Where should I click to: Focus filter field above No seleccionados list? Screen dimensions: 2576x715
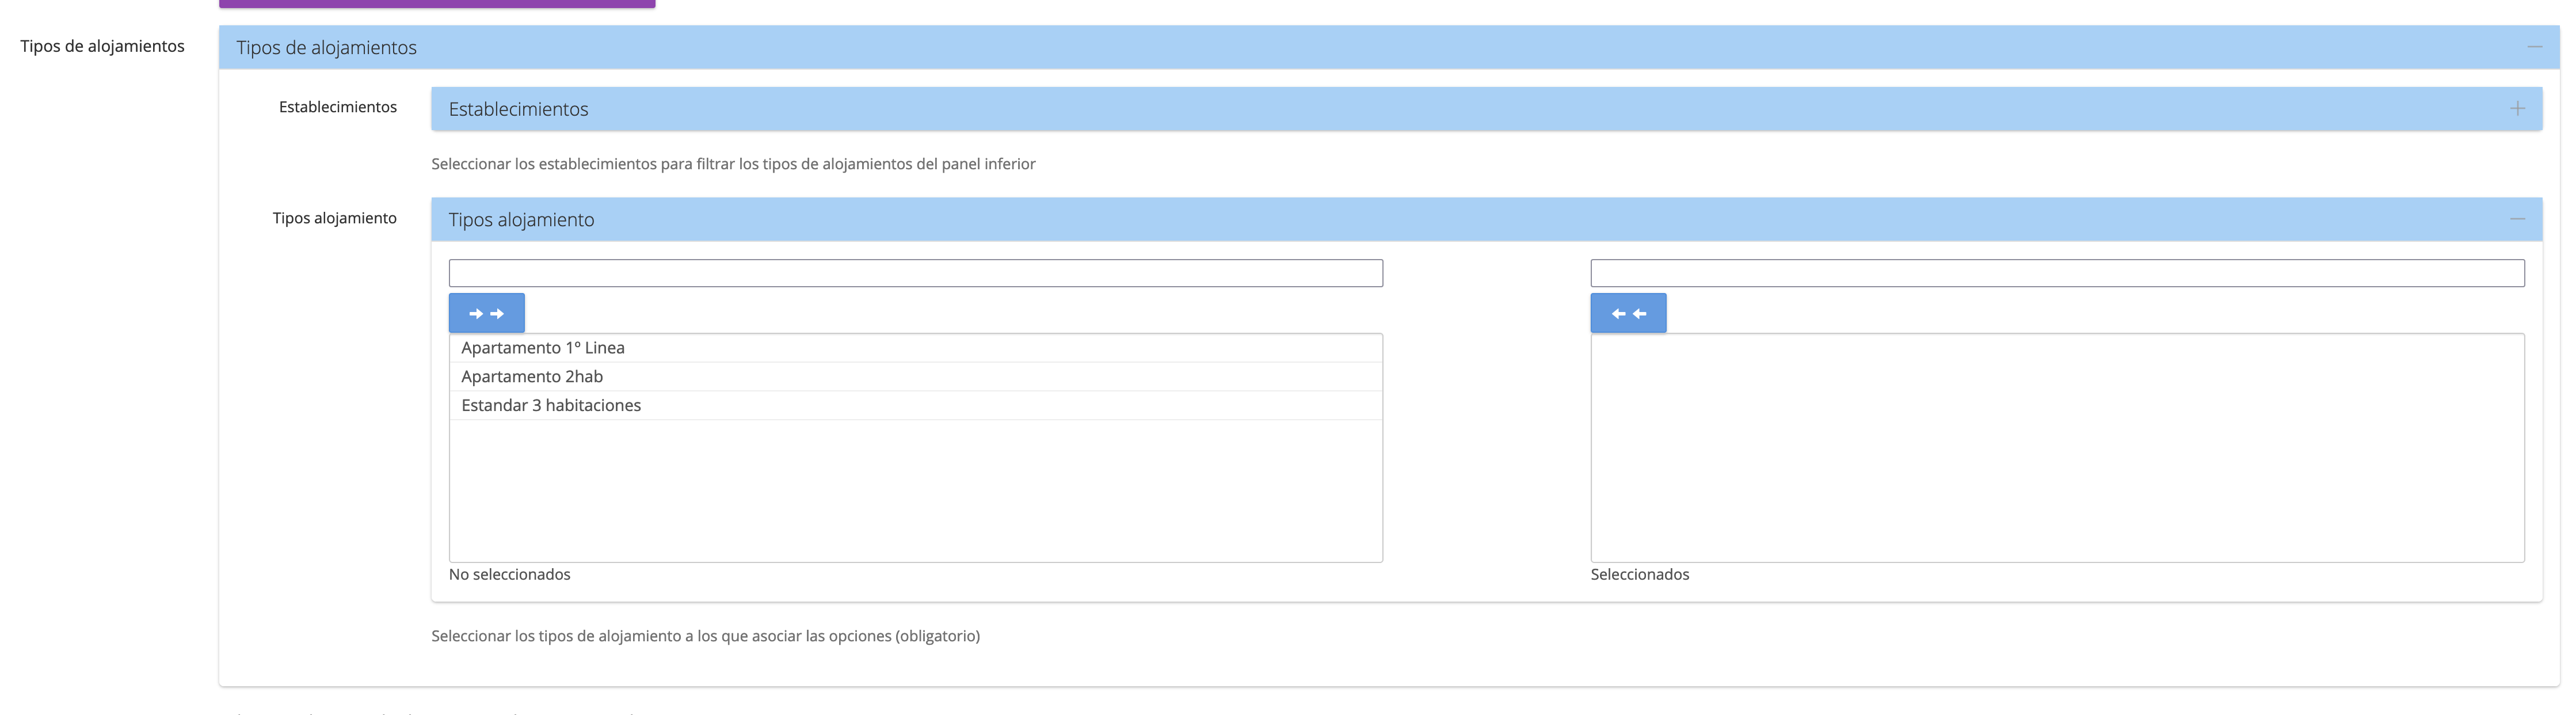coord(915,273)
